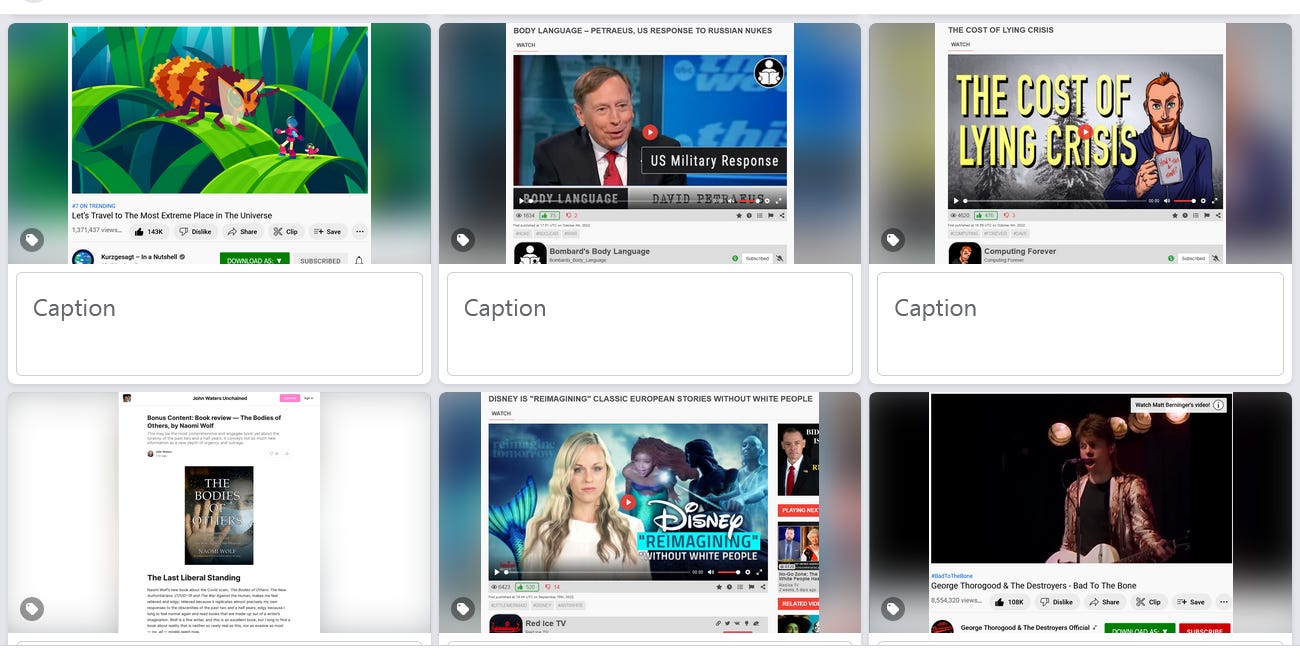Image resolution: width=1300 pixels, height=658 pixels.
Task: Click the Caption field under the Kurzgesagt image
Action: click(x=219, y=324)
